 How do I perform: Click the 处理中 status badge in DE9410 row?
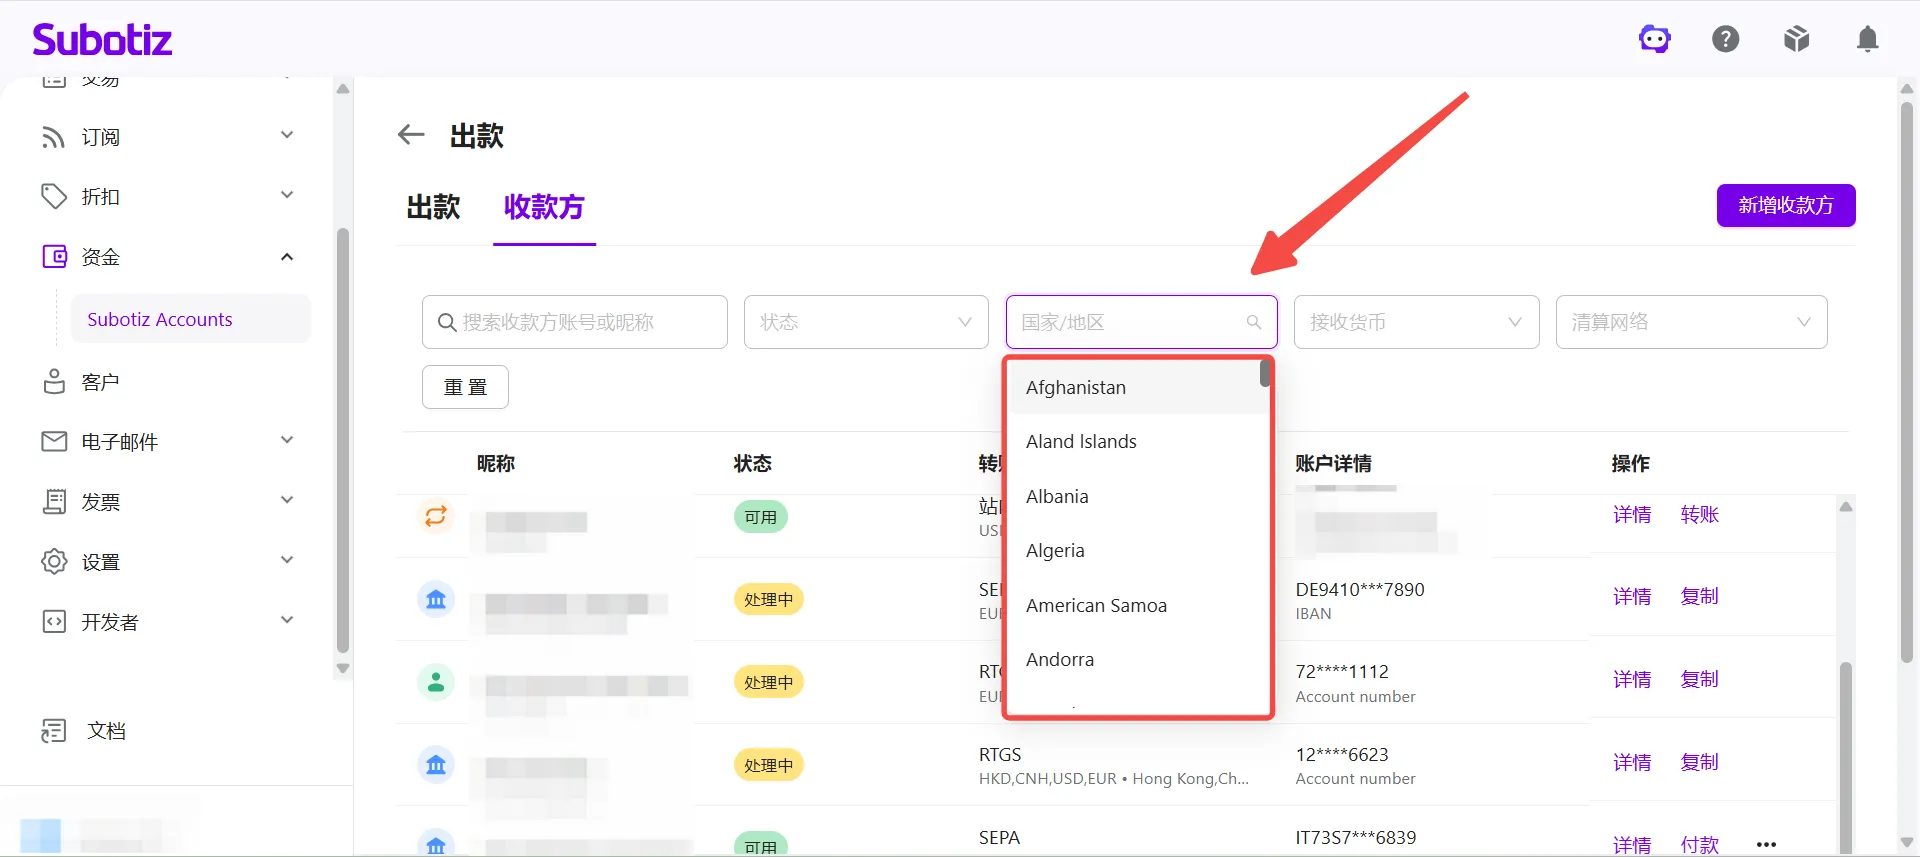click(768, 600)
